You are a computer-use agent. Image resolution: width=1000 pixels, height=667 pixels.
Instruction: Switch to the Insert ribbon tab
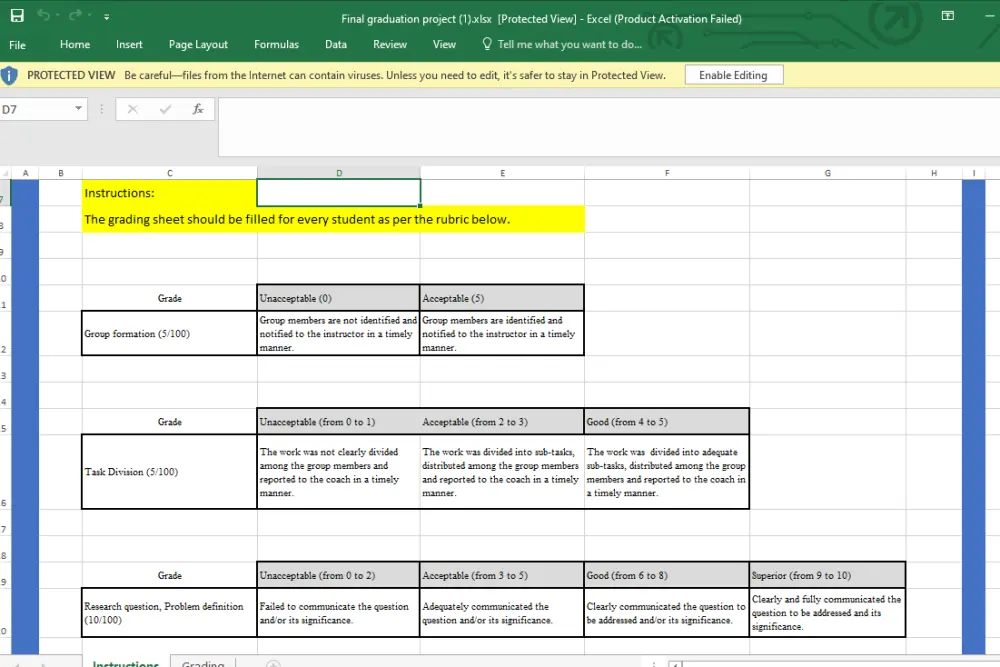click(129, 44)
